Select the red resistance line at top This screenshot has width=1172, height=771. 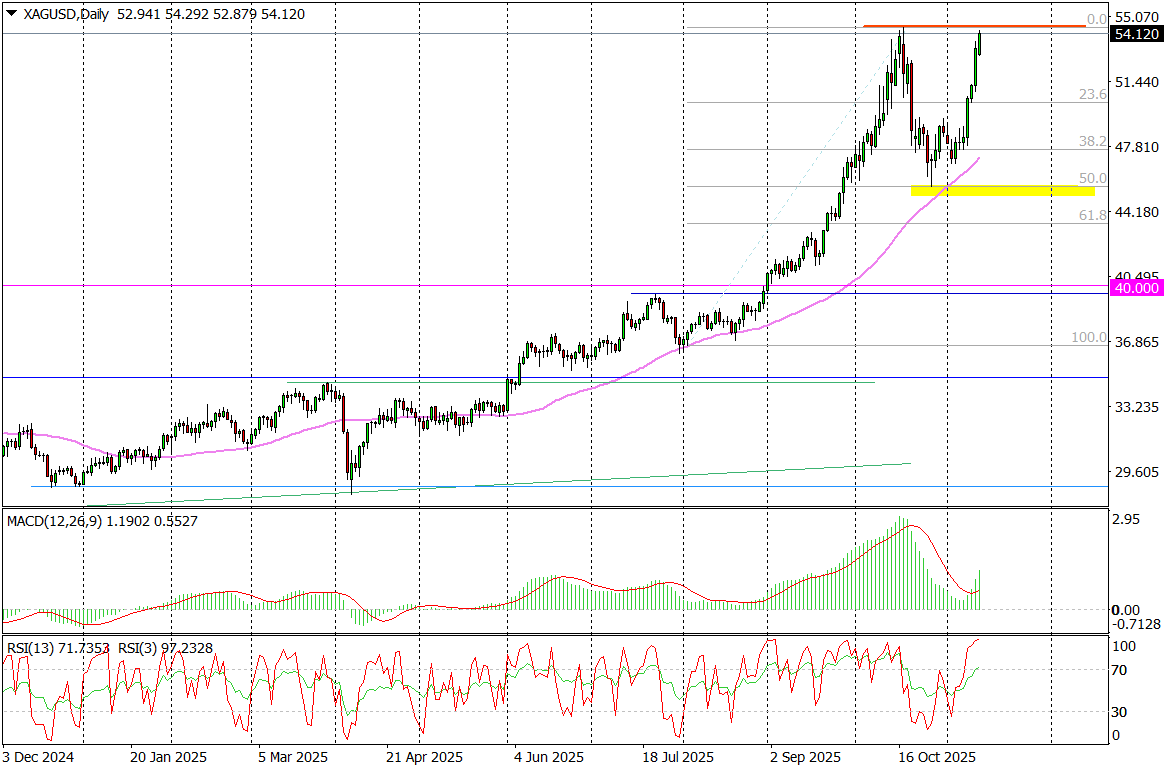coord(974,26)
